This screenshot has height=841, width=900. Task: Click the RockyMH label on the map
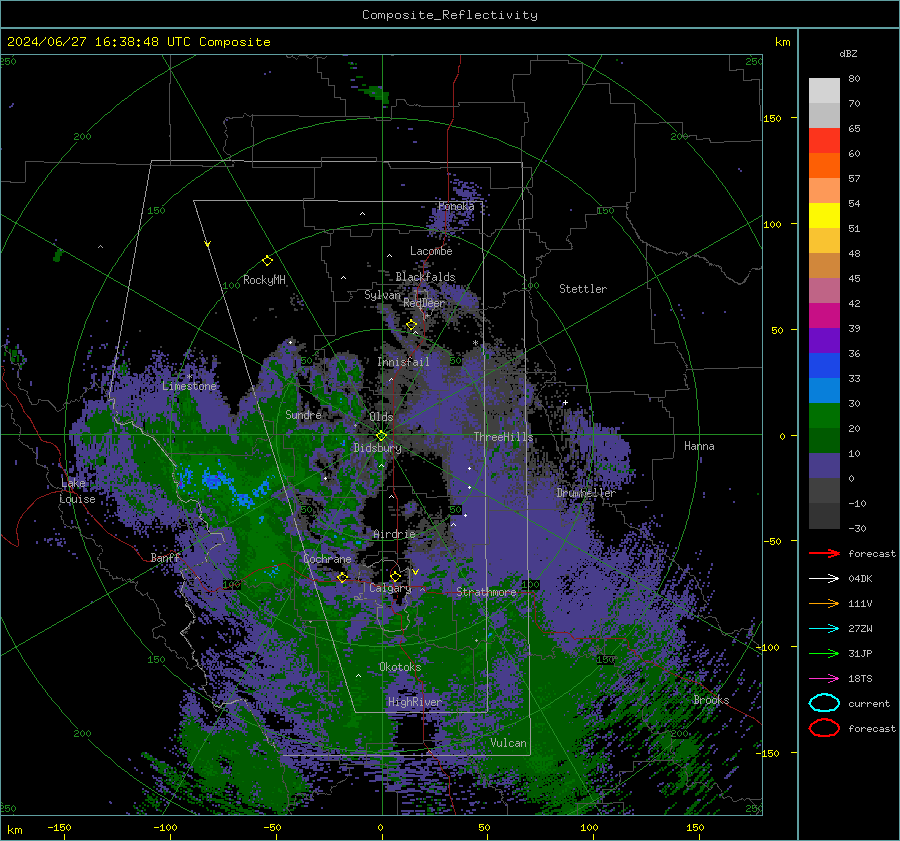click(264, 280)
